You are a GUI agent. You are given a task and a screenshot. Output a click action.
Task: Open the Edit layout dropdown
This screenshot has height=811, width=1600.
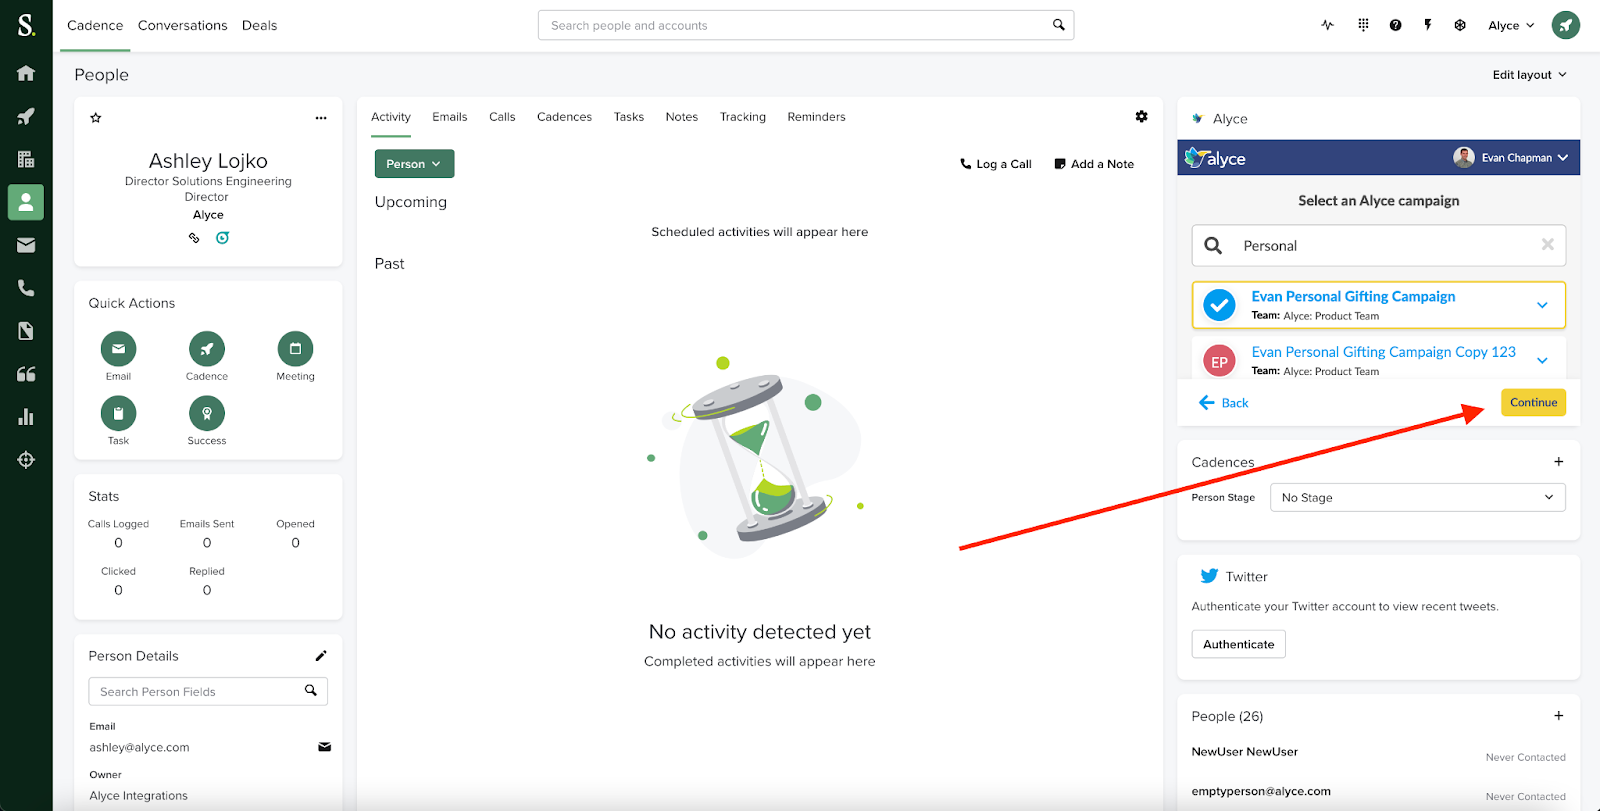pyautogui.click(x=1530, y=75)
